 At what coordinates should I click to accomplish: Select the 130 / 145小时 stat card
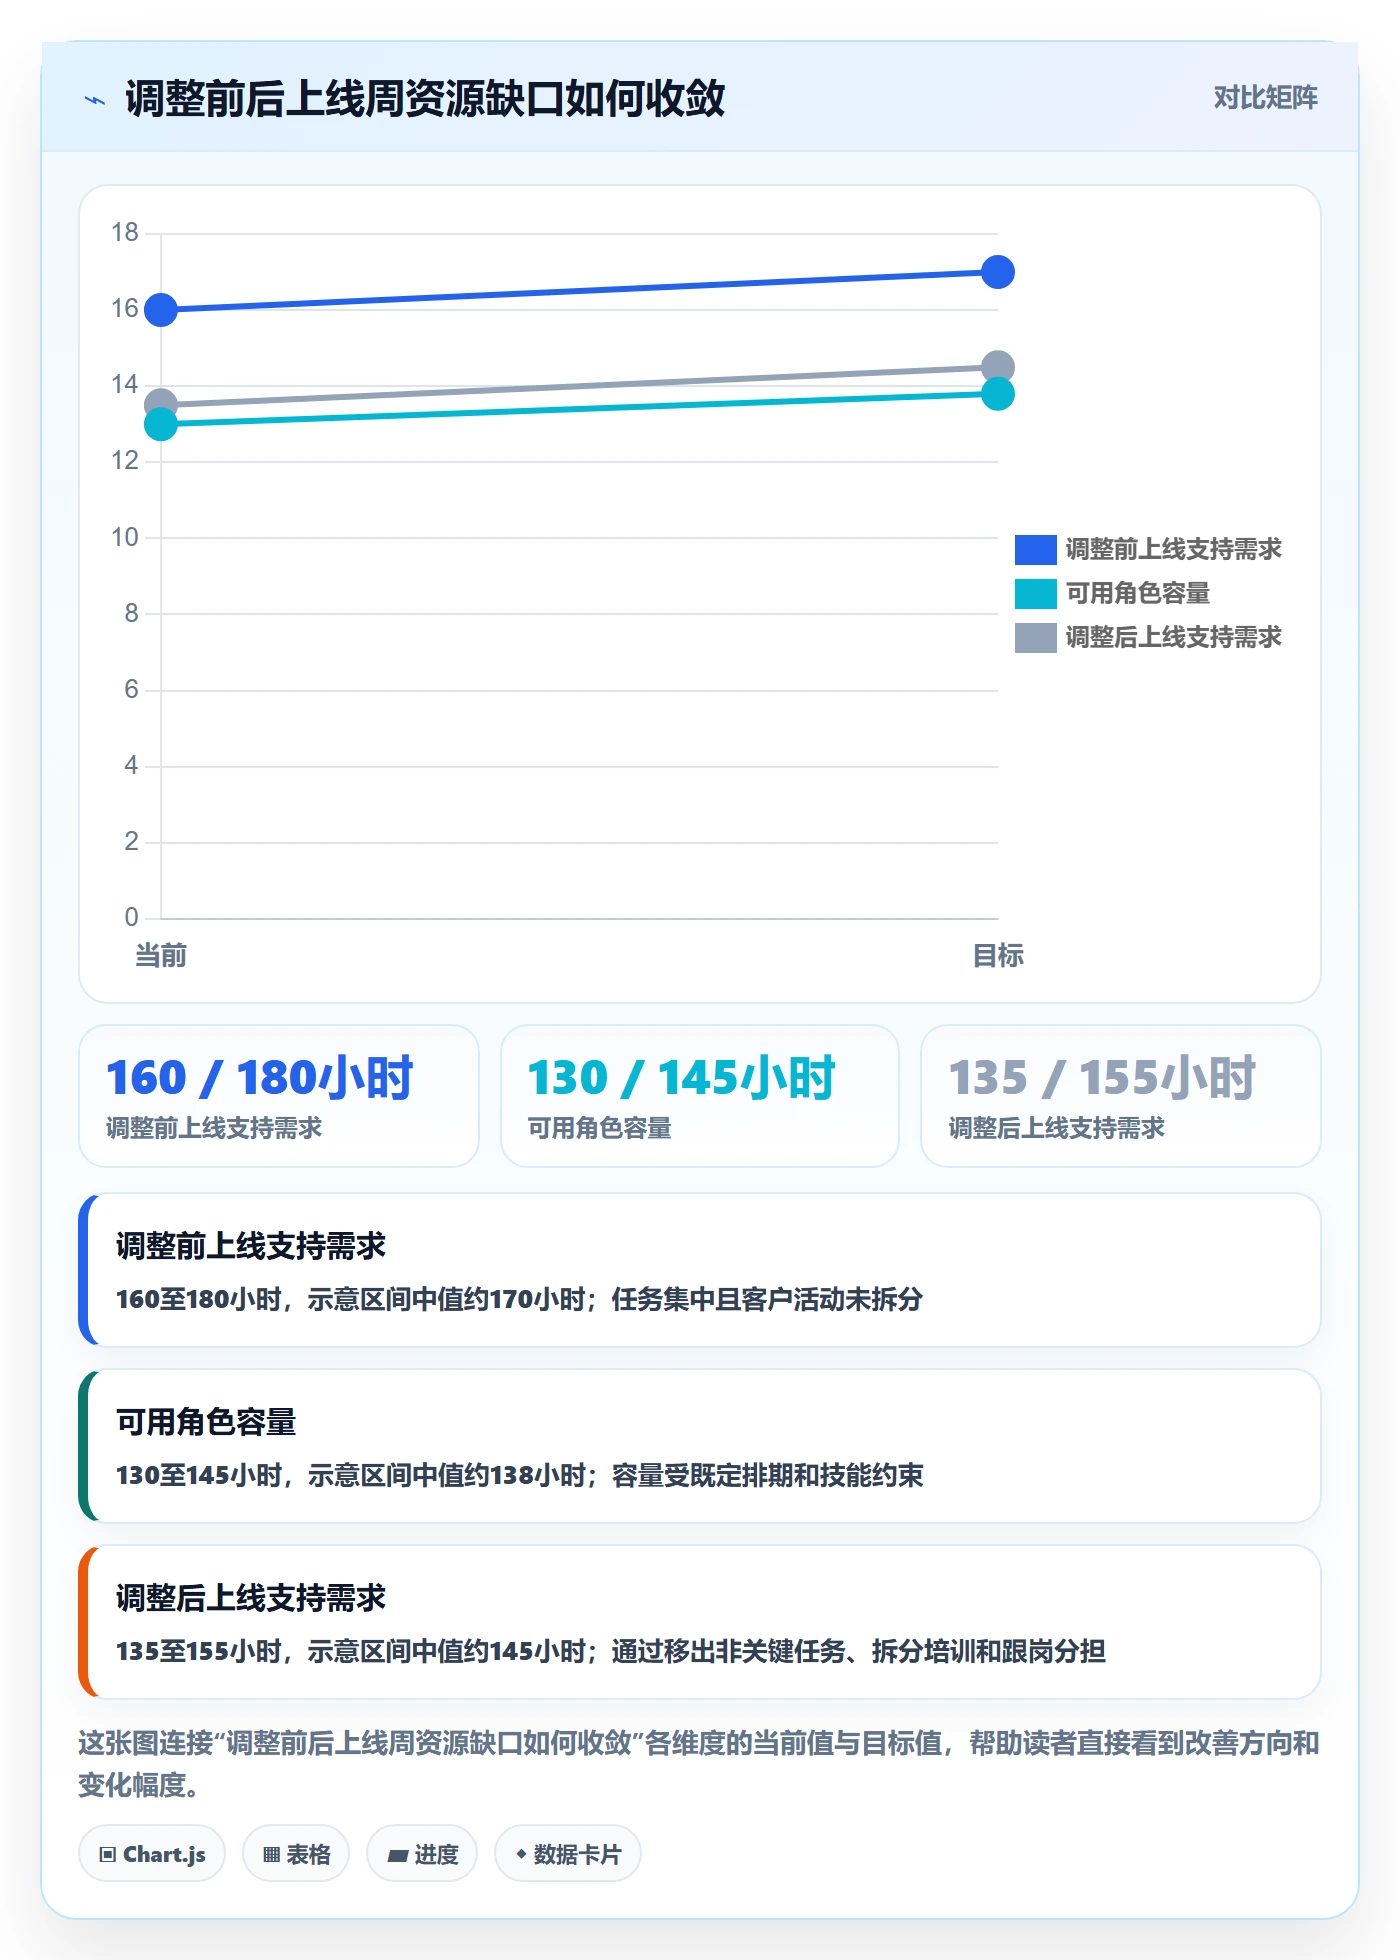[x=700, y=1096]
